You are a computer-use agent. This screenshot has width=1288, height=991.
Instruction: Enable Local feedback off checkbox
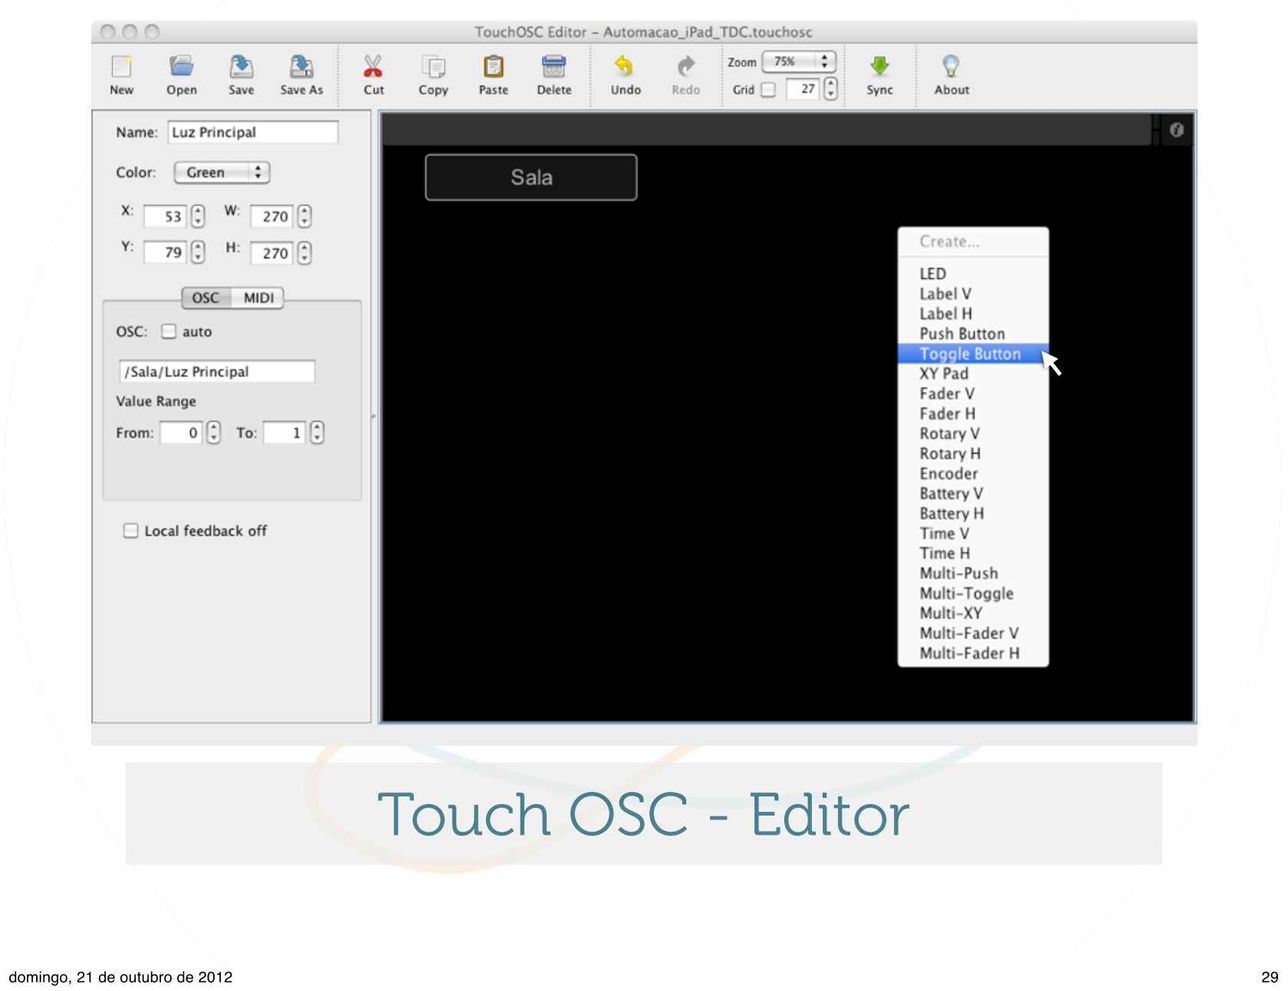tap(131, 531)
